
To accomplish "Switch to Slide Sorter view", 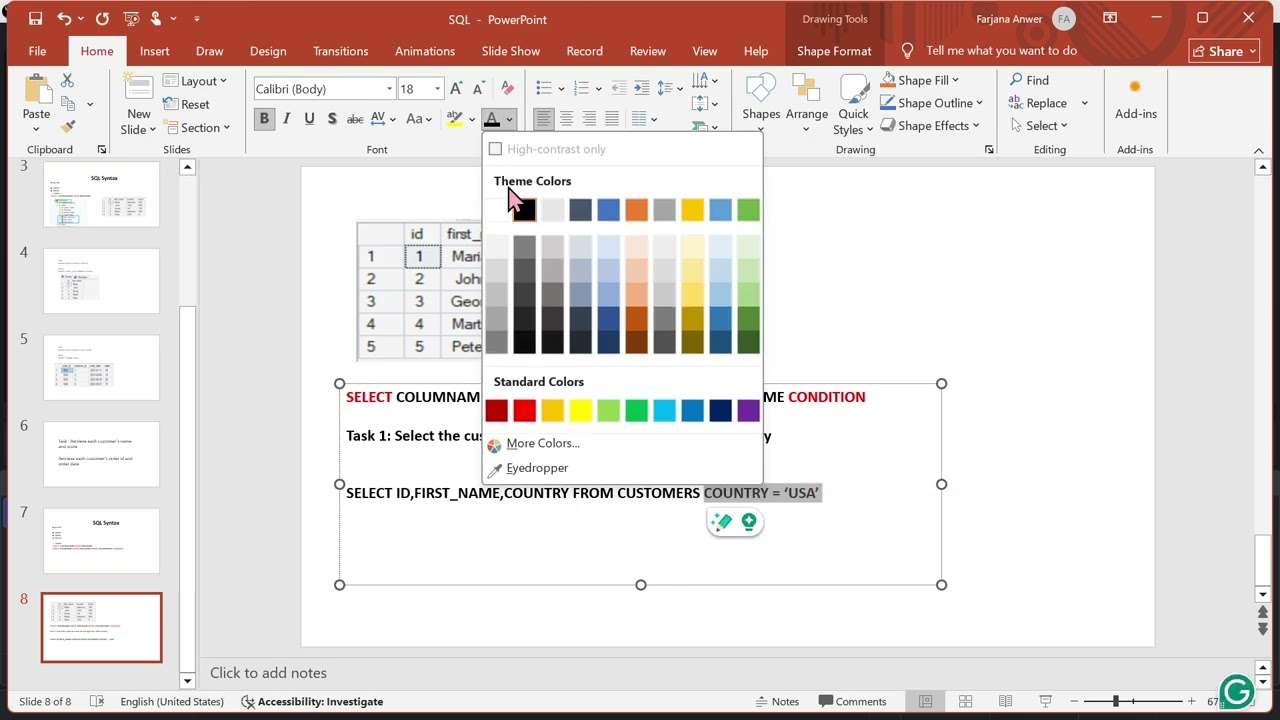I will pos(965,701).
